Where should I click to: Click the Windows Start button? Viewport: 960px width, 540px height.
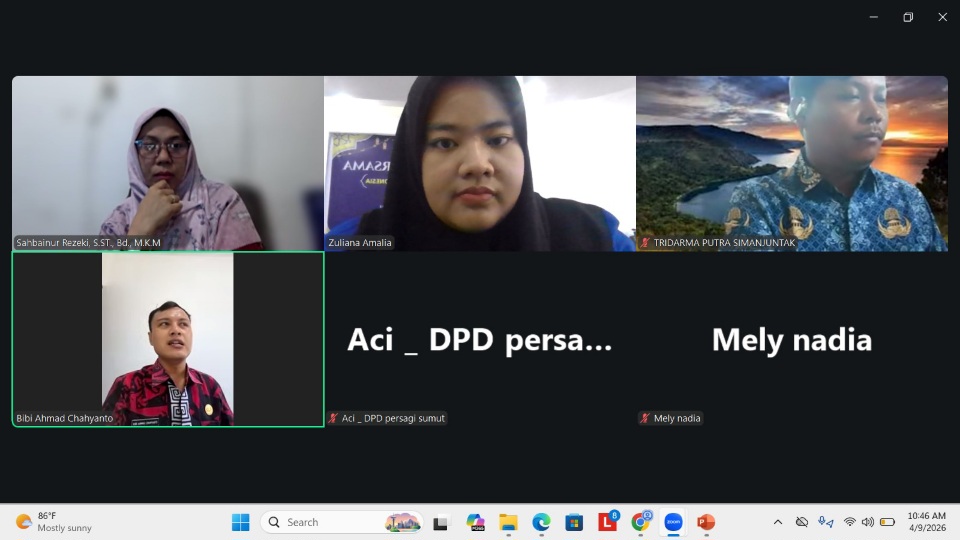tap(241, 522)
